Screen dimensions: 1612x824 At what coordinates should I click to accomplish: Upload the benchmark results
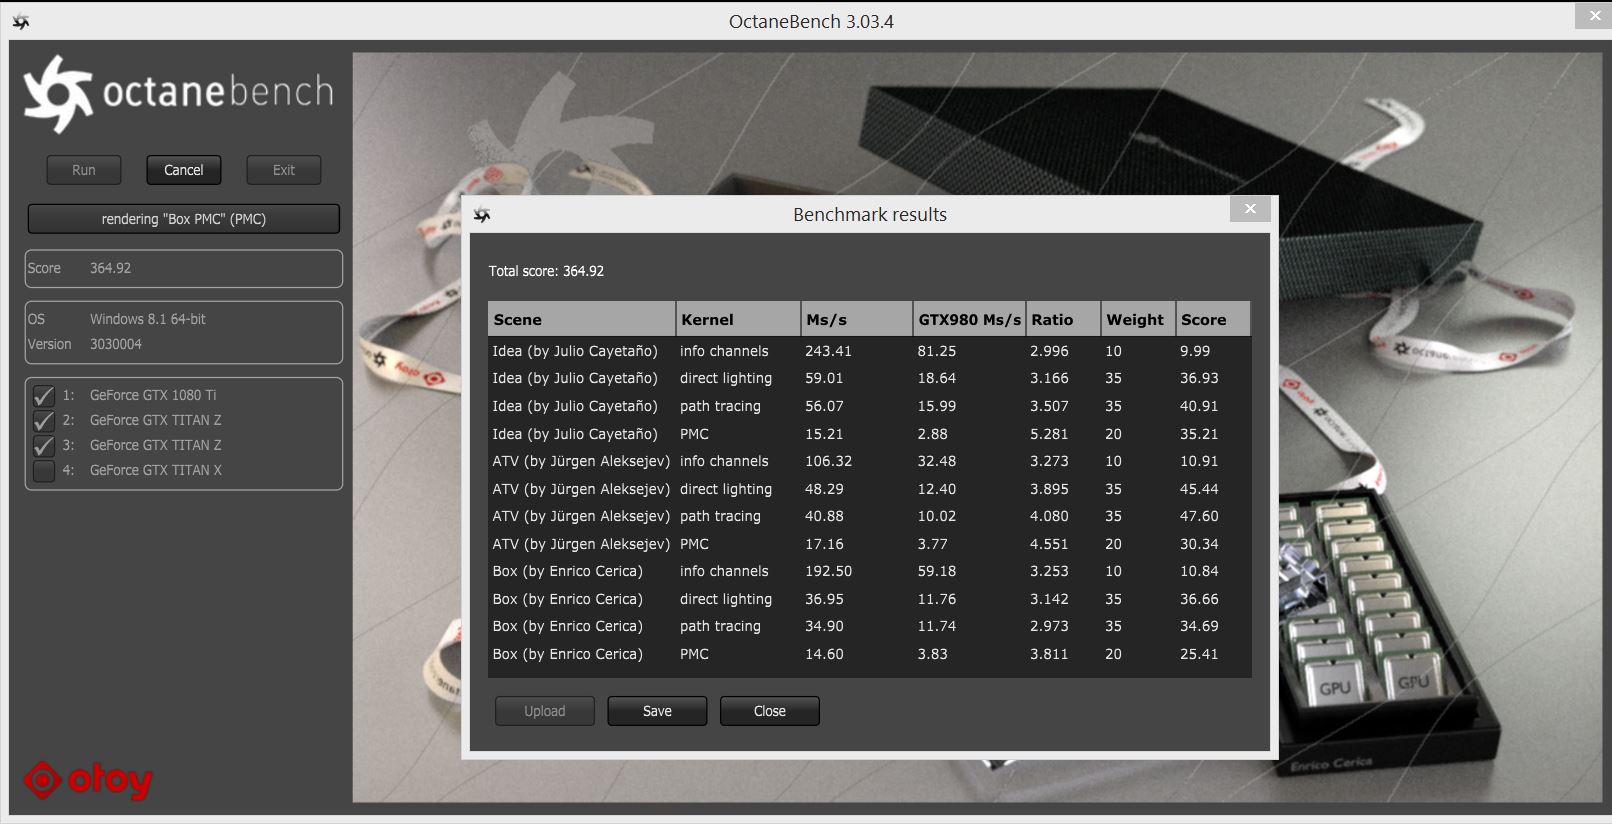click(x=545, y=711)
